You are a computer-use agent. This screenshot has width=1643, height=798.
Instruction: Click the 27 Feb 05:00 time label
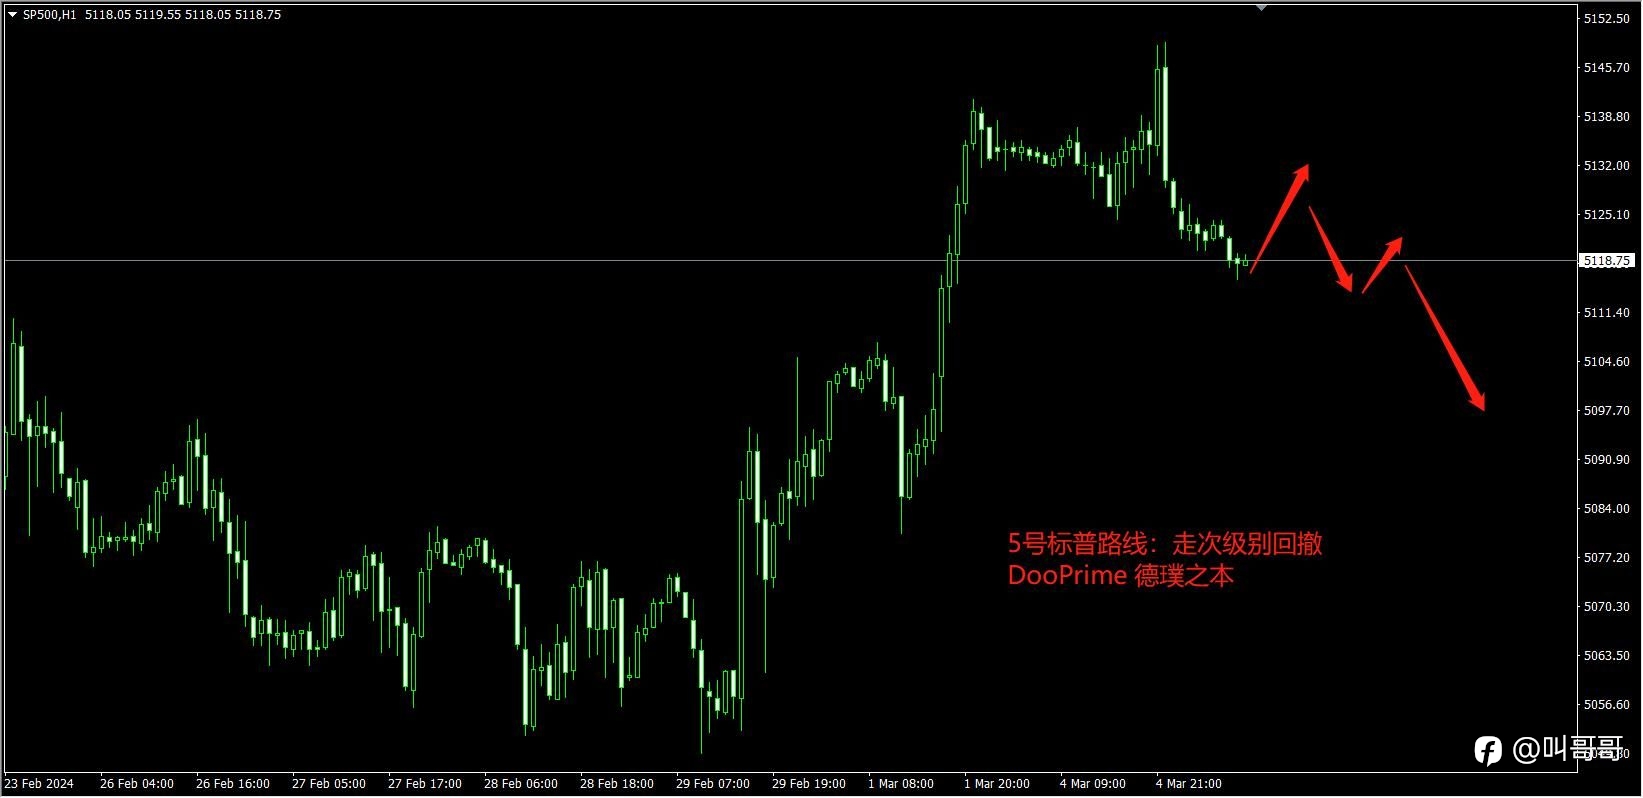(x=329, y=784)
